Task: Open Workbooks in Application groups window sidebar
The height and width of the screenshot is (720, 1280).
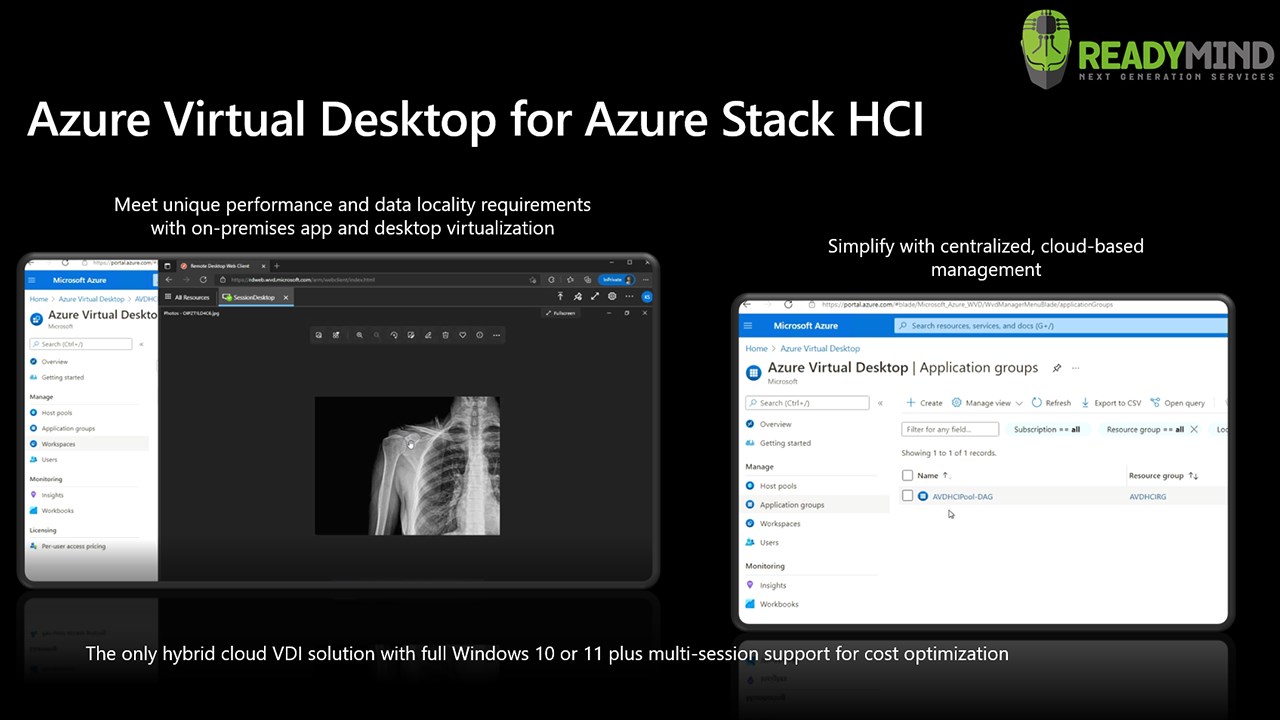Action: [x=772, y=605]
